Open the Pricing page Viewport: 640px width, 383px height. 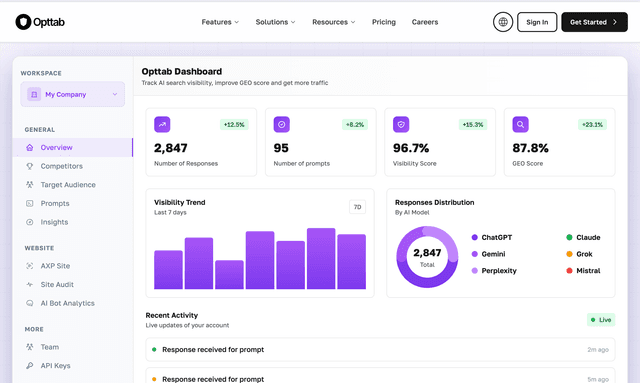coord(384,22)
